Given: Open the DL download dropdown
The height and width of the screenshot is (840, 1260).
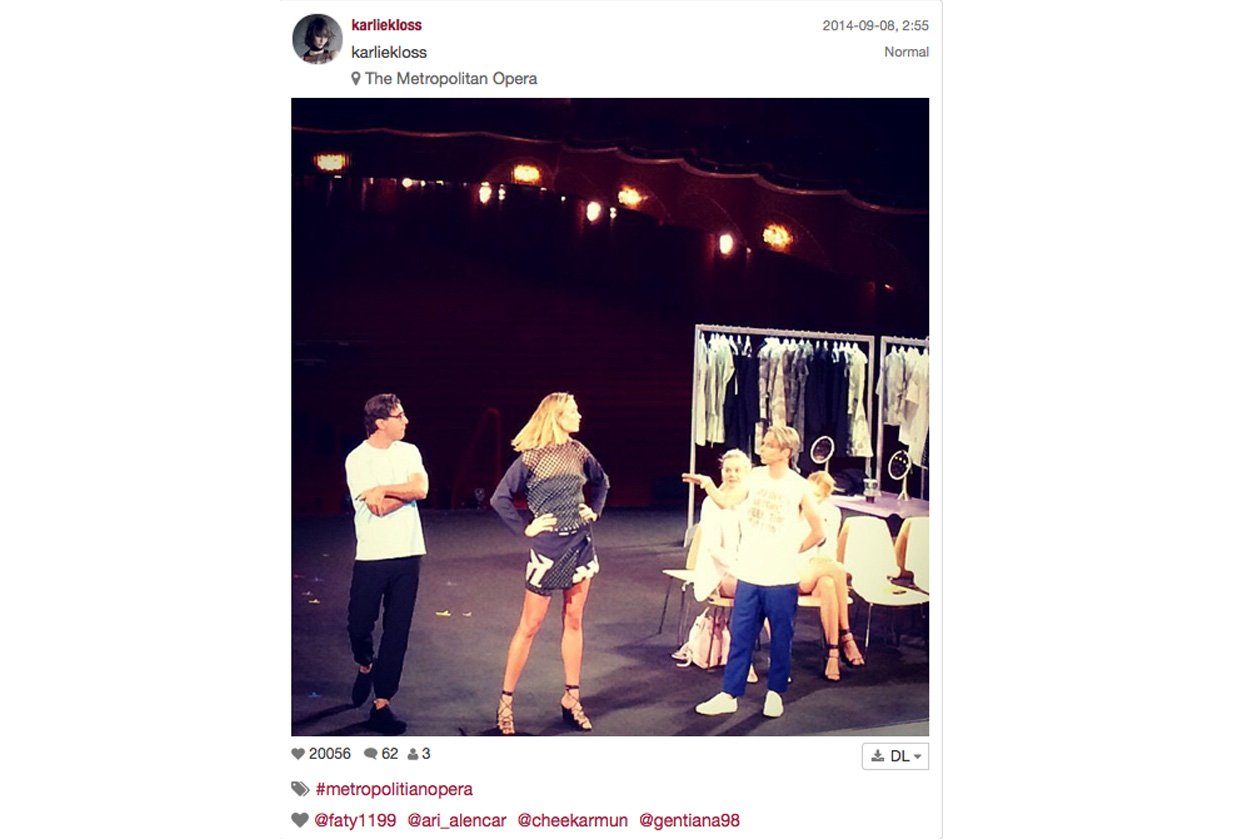Looking at the screenshot, I should tap(895, 756).
